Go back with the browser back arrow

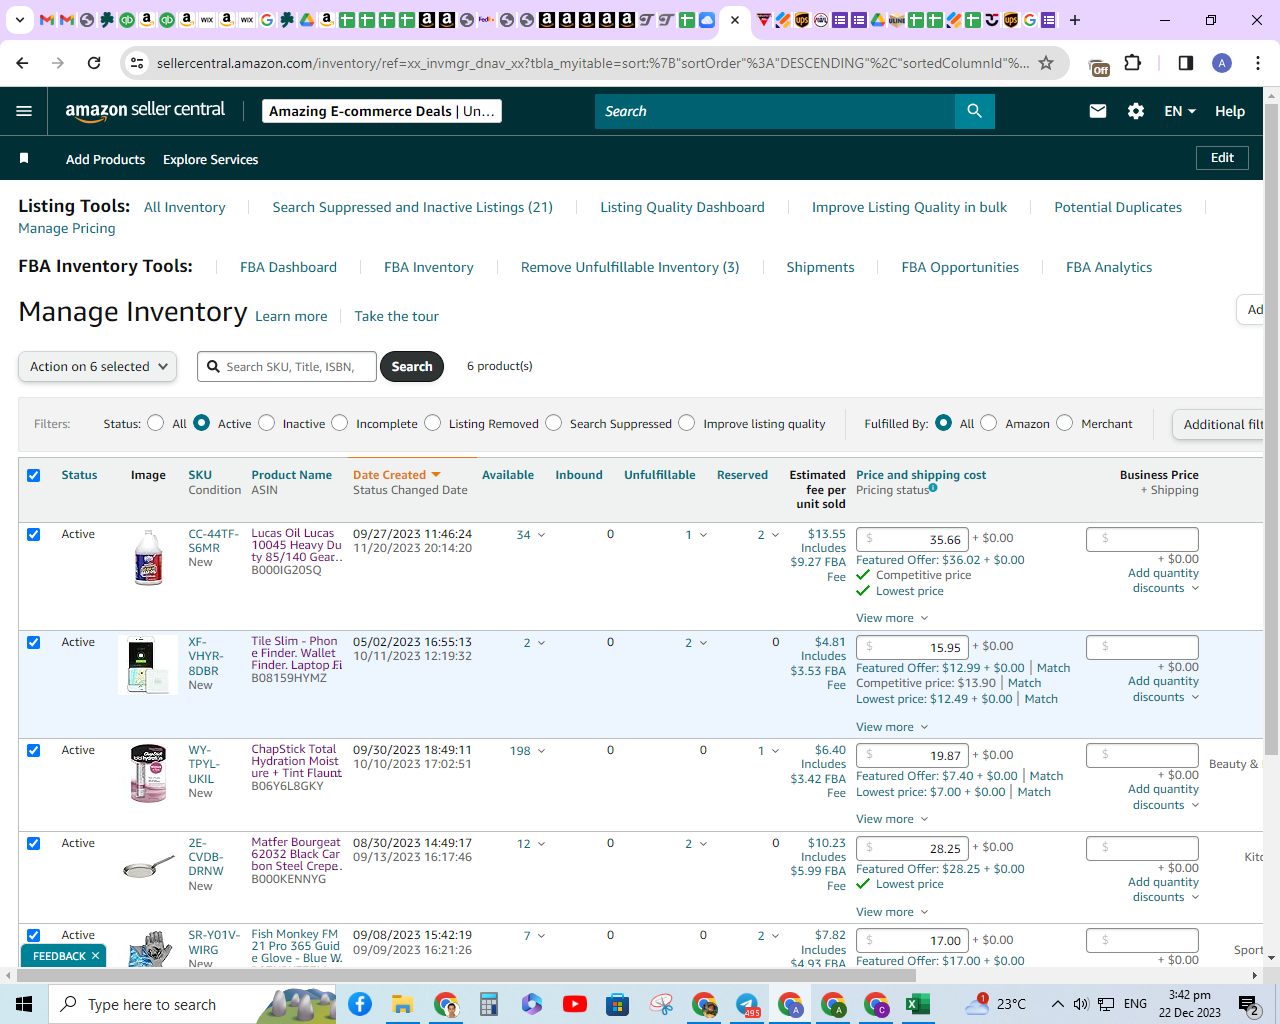pos(23,63)
